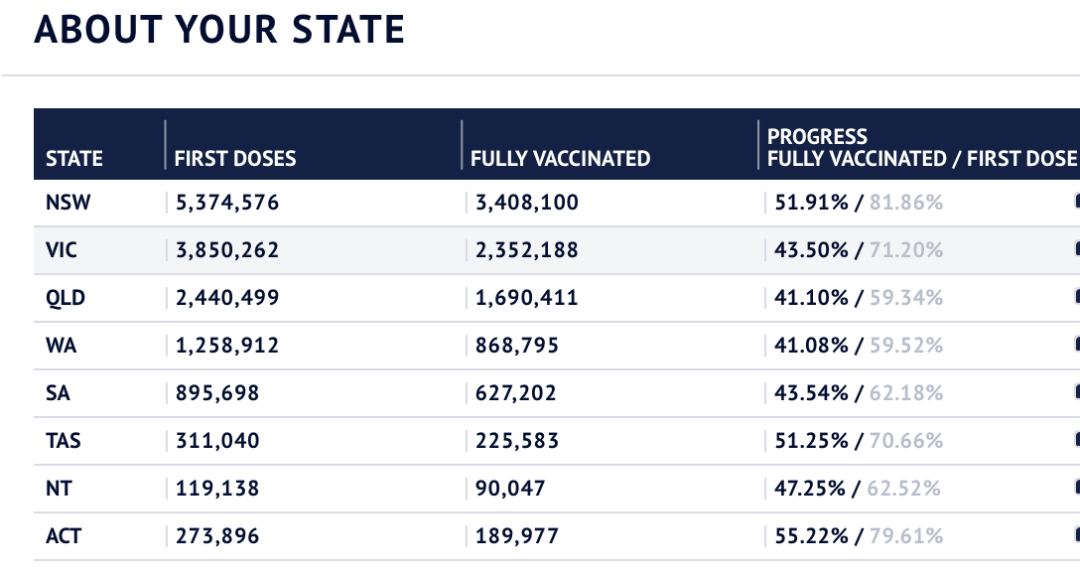Click the SA state row label

[x=58, y=394]
